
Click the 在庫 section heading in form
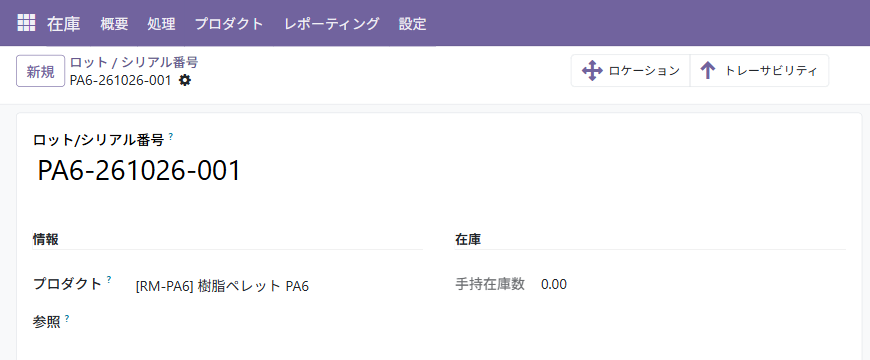[468, 240]
